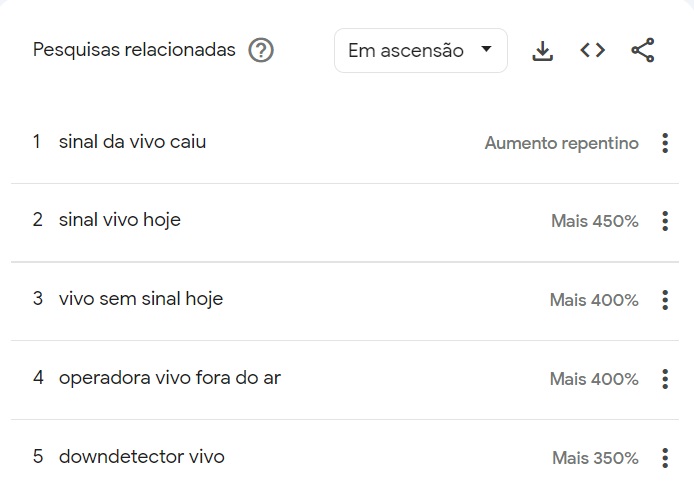This screenshot has height=490, width=694.
Task: Click the dropdown arrow next to Em ascensão
Action: pos(486,49)
